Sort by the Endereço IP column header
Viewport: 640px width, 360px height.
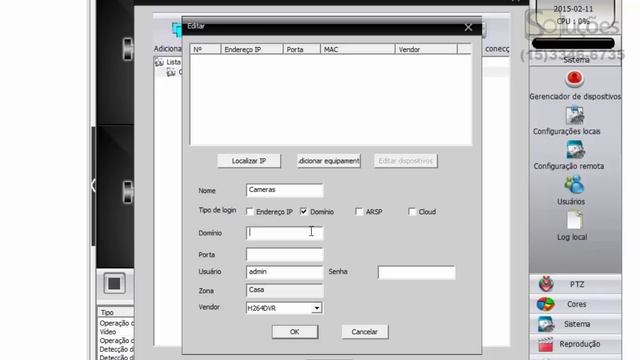252,49
